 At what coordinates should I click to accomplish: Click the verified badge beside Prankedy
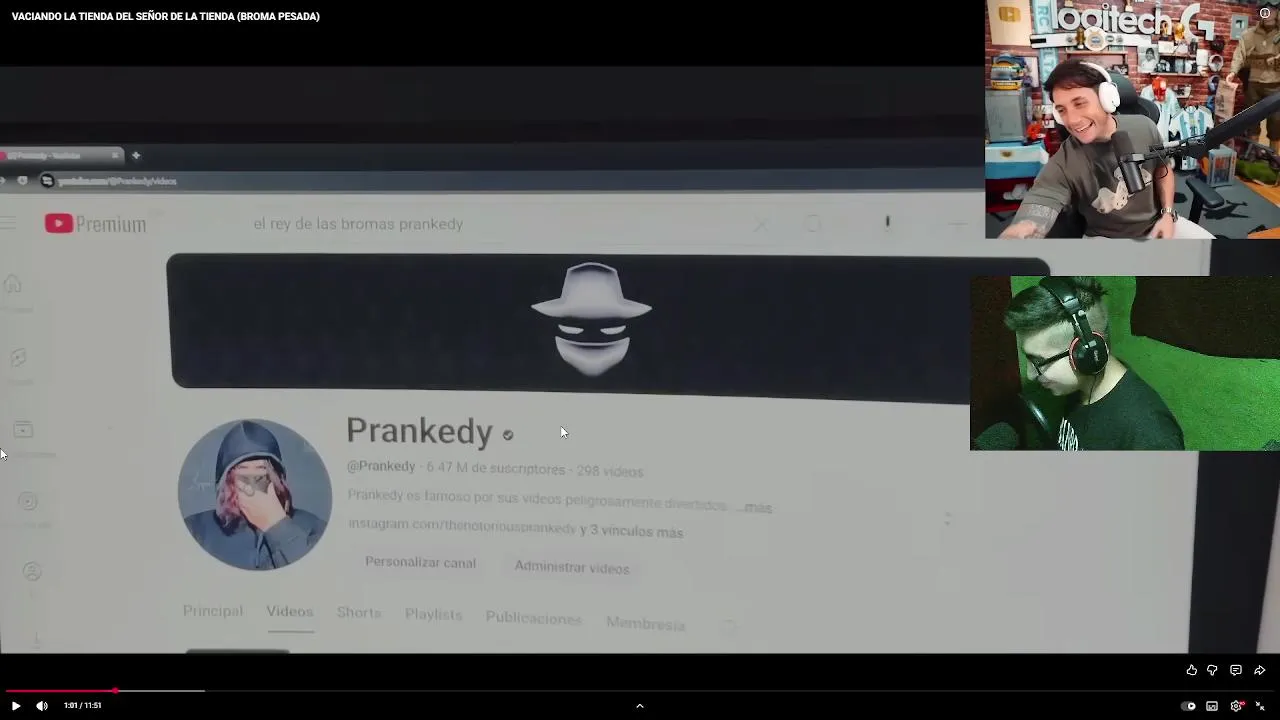pyautogui.click(x=508, y=435)
